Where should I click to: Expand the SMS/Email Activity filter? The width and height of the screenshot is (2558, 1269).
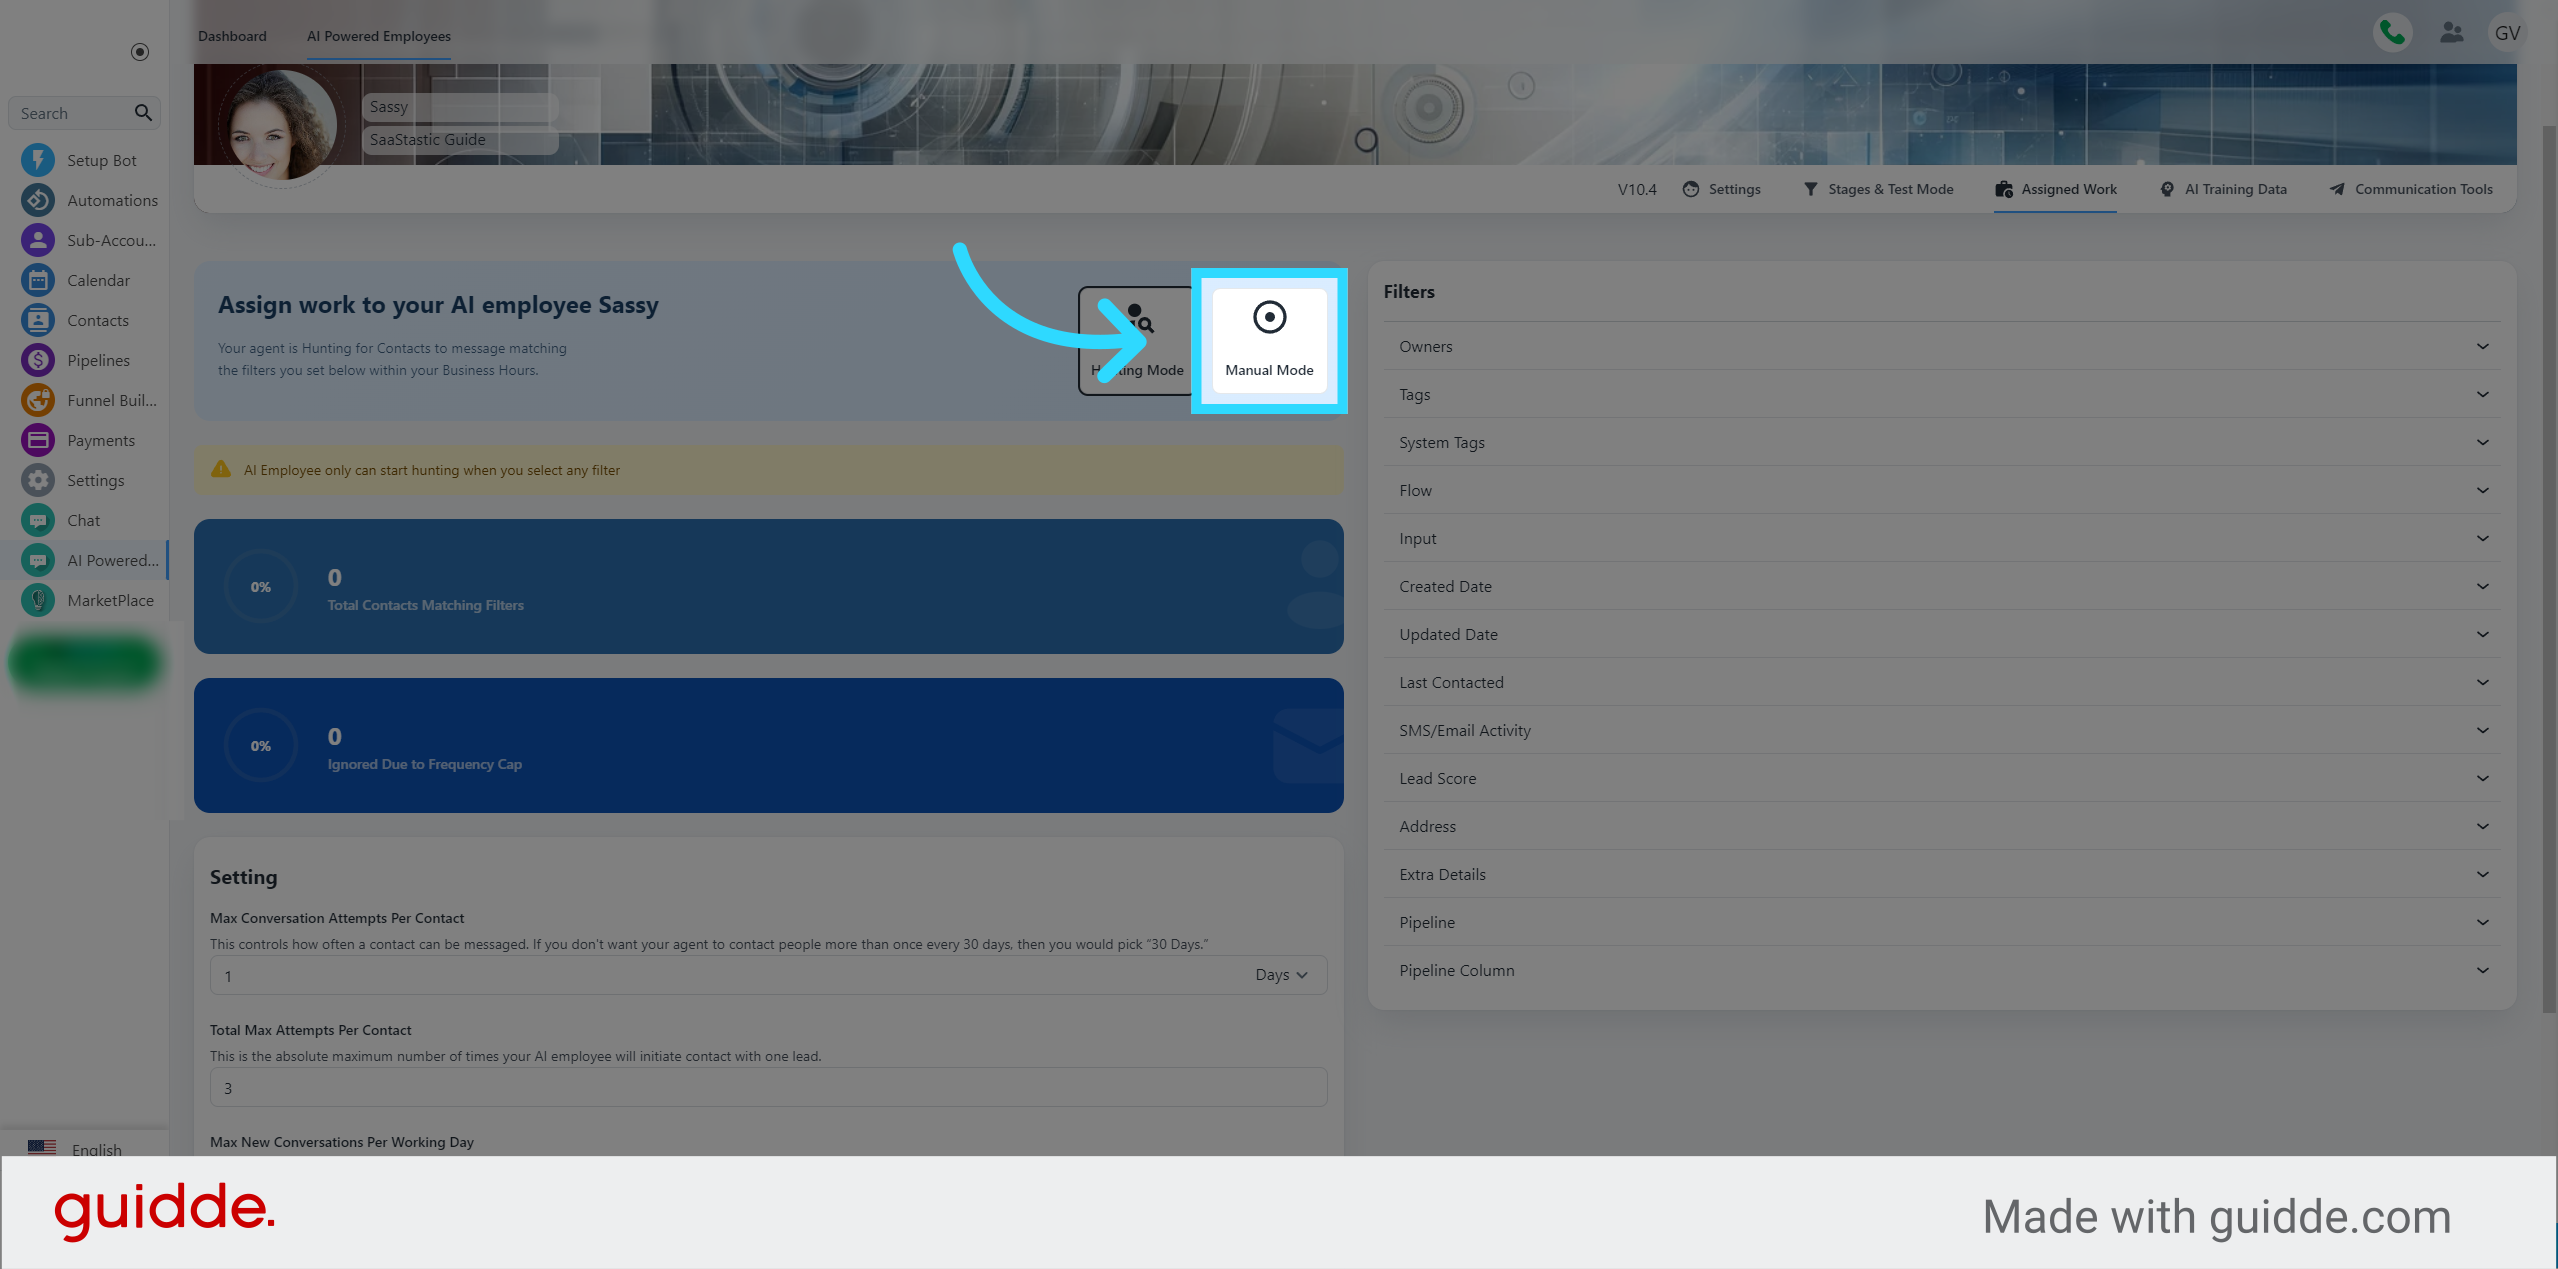click(1942, 730)
